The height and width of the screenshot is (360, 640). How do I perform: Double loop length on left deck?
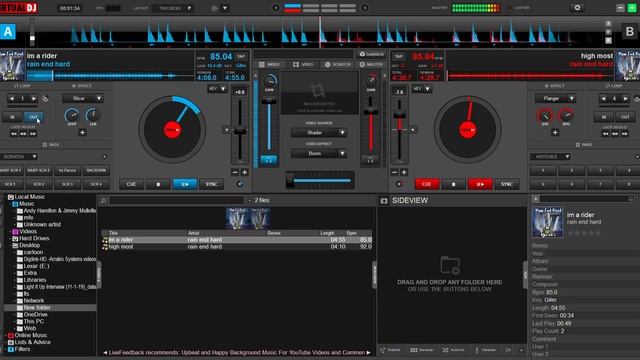coord(33,98)
